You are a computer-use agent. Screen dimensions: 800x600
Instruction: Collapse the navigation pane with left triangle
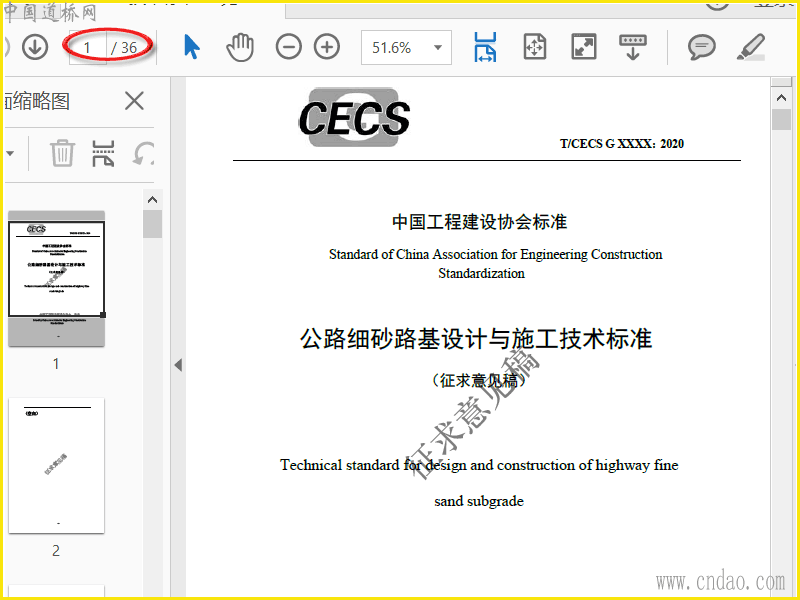pyautogui.click(x=178, y=365)
